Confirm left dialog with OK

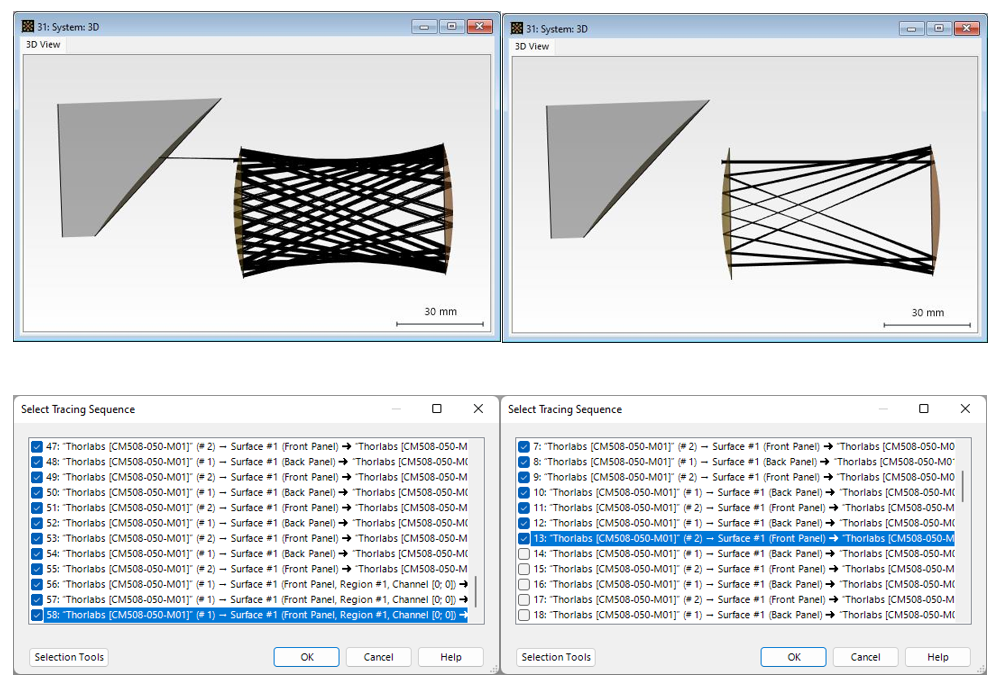[x=306, y=657]
